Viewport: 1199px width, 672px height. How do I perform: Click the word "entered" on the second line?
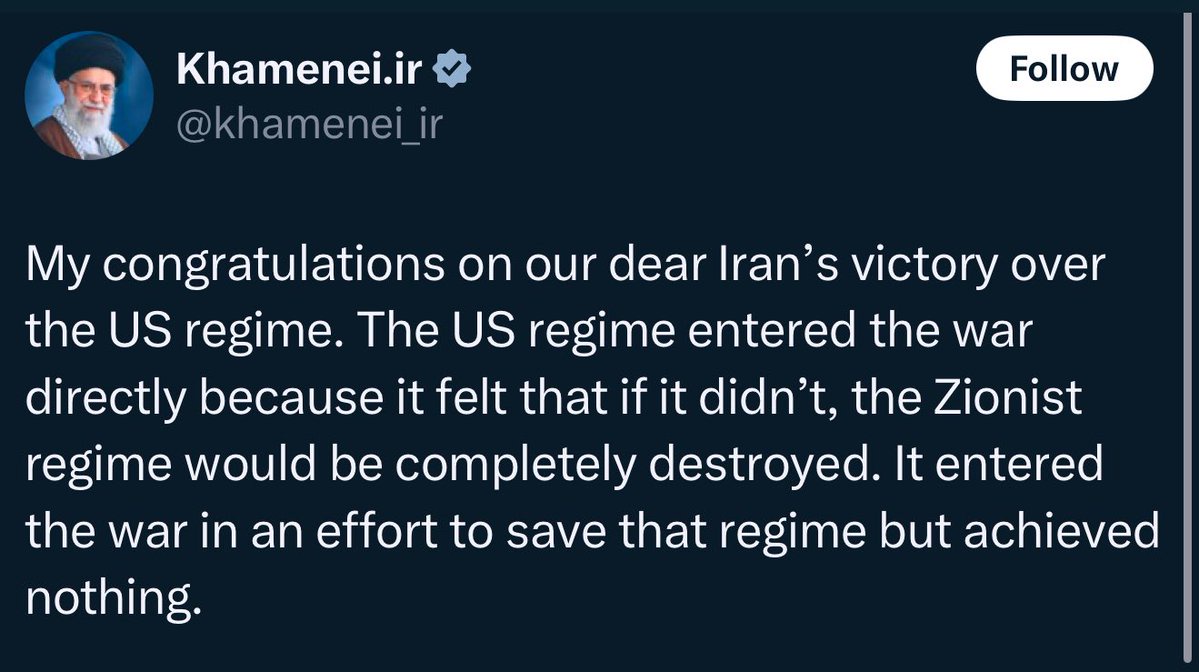coord(772,331)
